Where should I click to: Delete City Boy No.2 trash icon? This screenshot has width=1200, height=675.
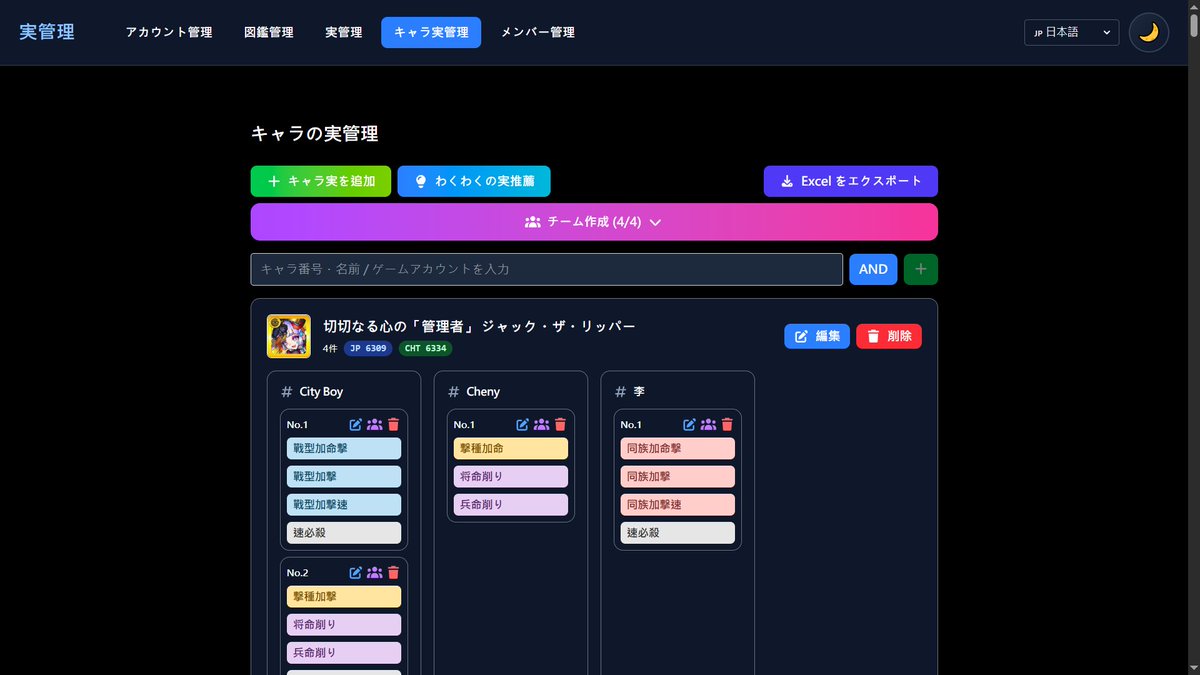tap(393, 572)
